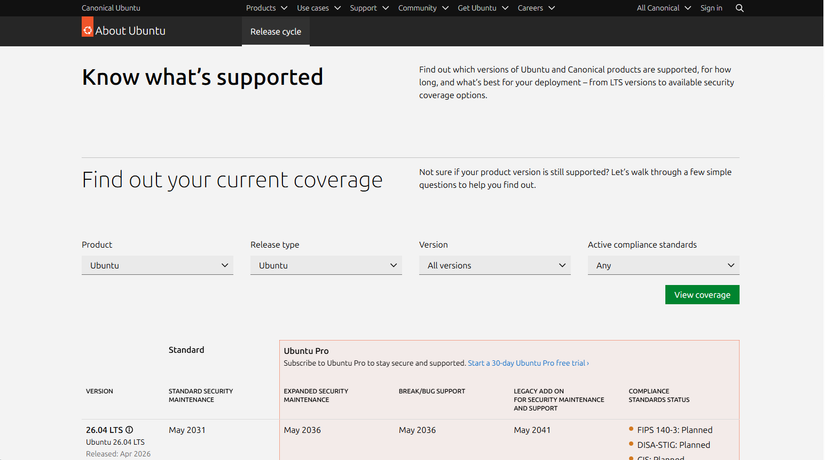Click the Sign in link
The width and height of the screenshot is (825, 460).
(x=711, y=8)
